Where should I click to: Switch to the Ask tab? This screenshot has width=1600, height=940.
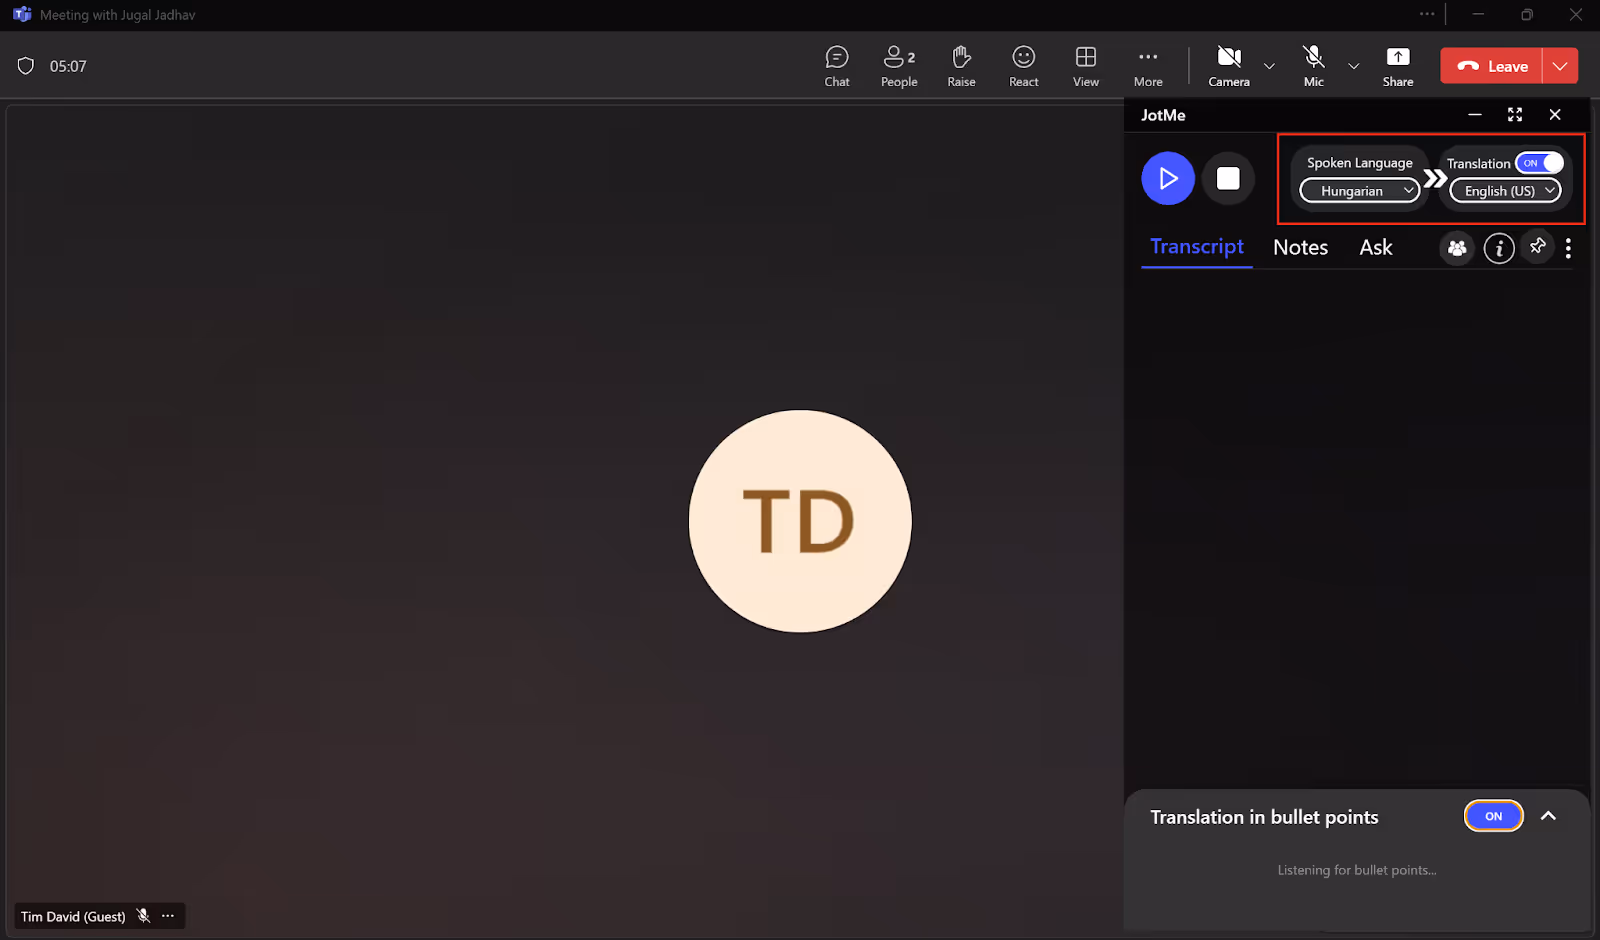click(x=1375, y=247)
